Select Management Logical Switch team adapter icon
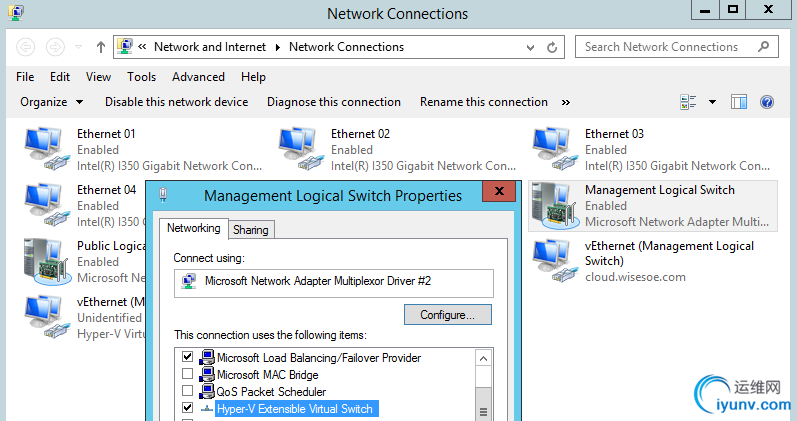This screenshot has height=421, width=797. tap(555, 205)
